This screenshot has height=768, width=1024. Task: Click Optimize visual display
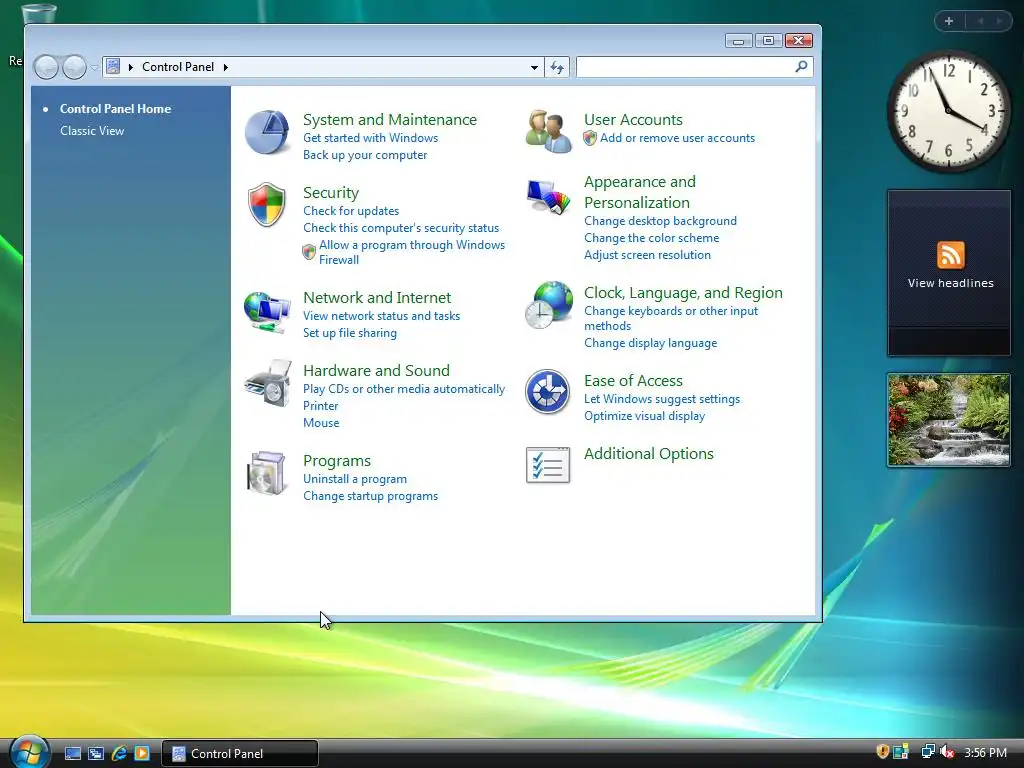point(645,416)
